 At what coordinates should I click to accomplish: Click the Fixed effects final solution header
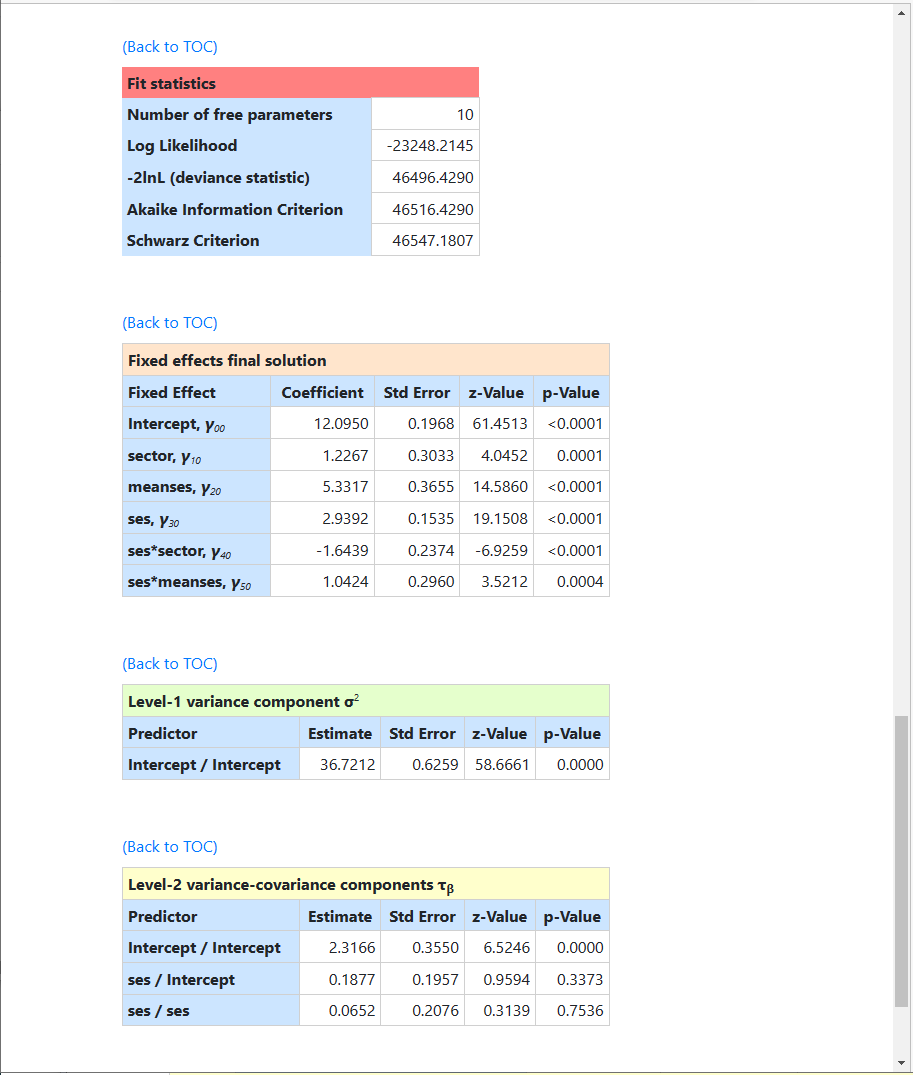pos(365,360)
